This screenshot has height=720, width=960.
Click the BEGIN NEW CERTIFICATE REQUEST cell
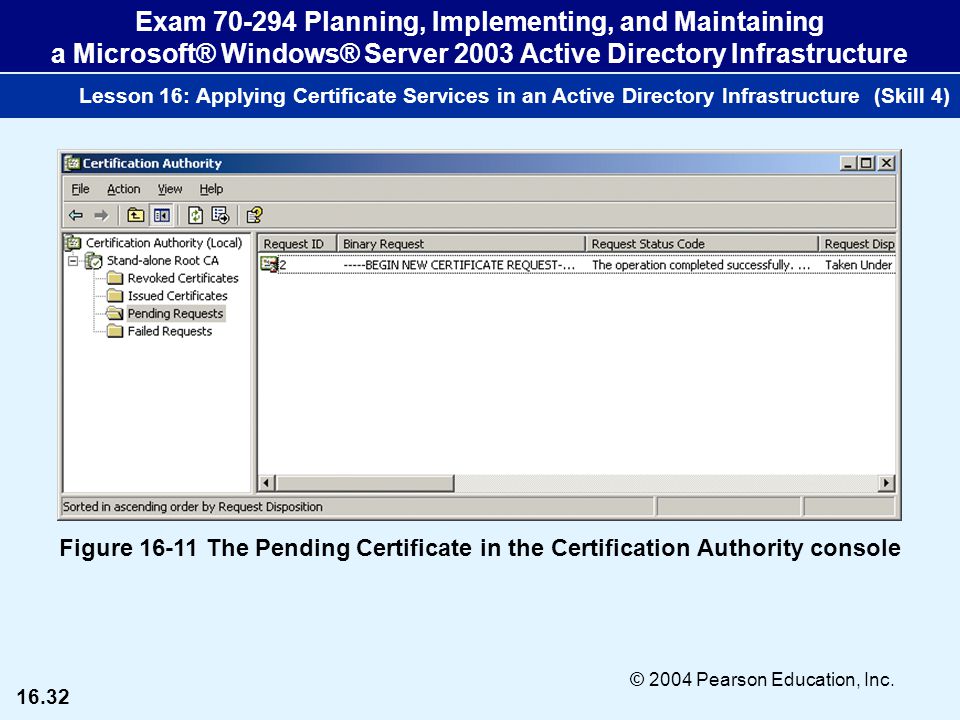coord(459,265)
